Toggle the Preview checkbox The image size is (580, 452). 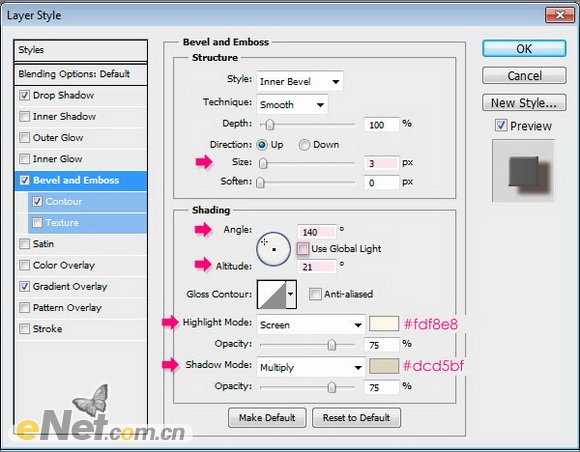point(501,125)
